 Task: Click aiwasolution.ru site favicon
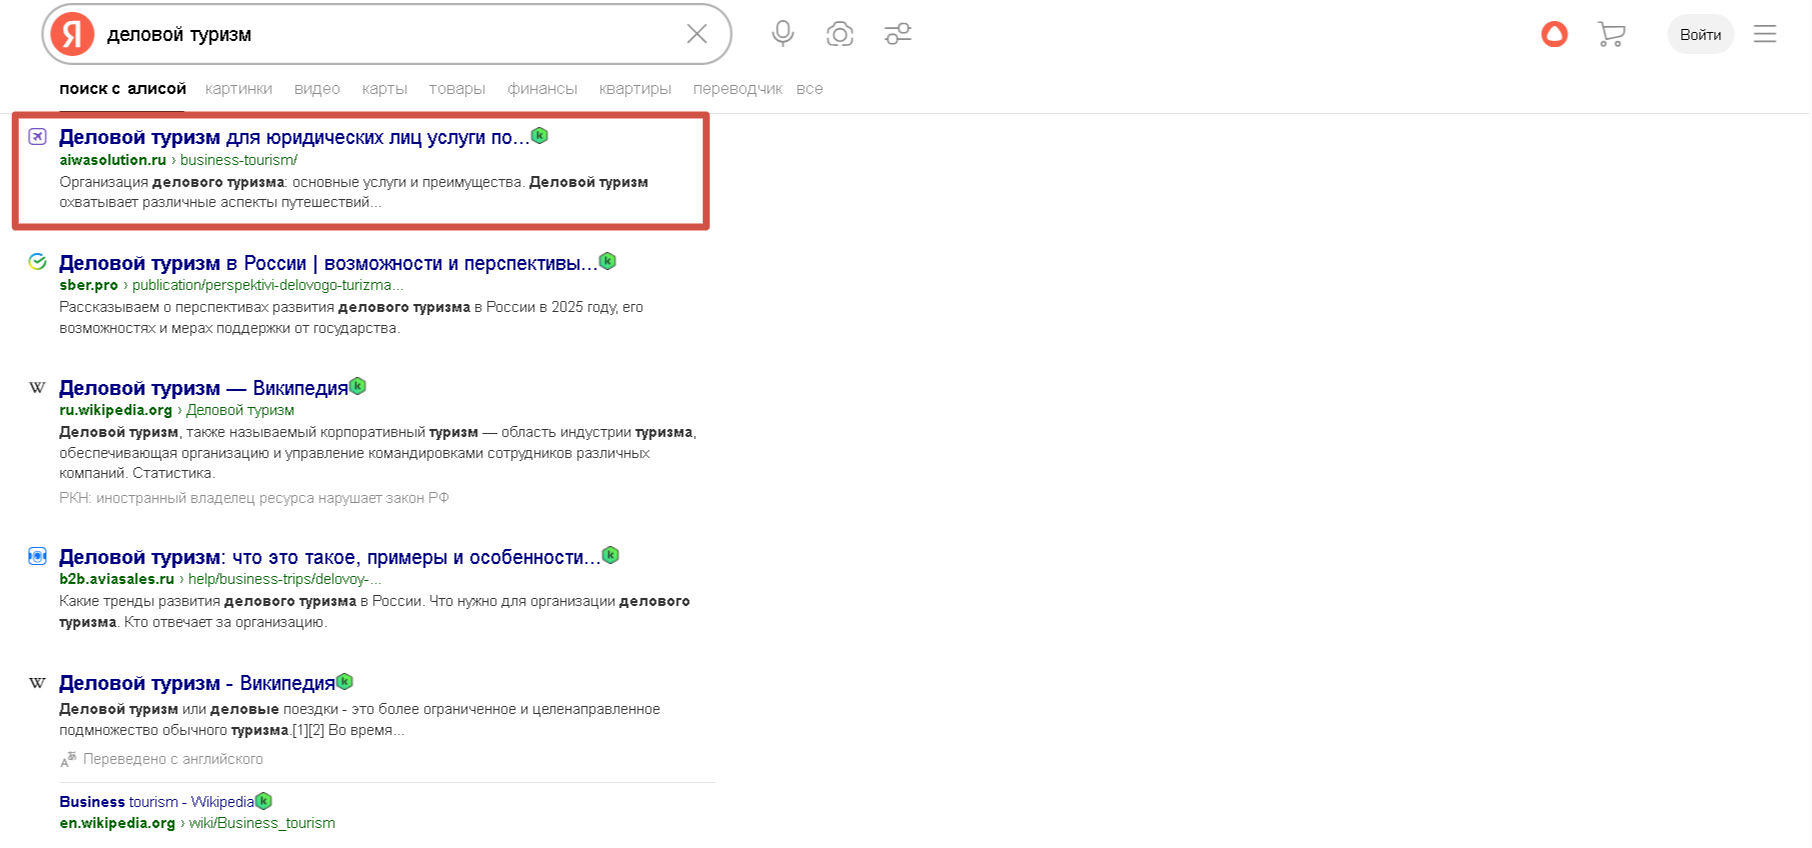(37, 137)
